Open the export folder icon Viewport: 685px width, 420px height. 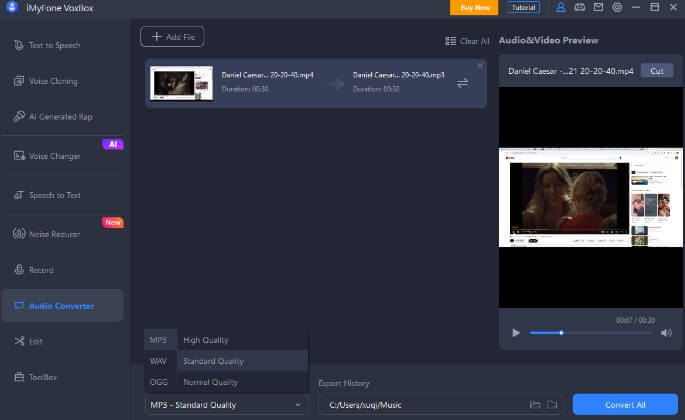(535, 405)
